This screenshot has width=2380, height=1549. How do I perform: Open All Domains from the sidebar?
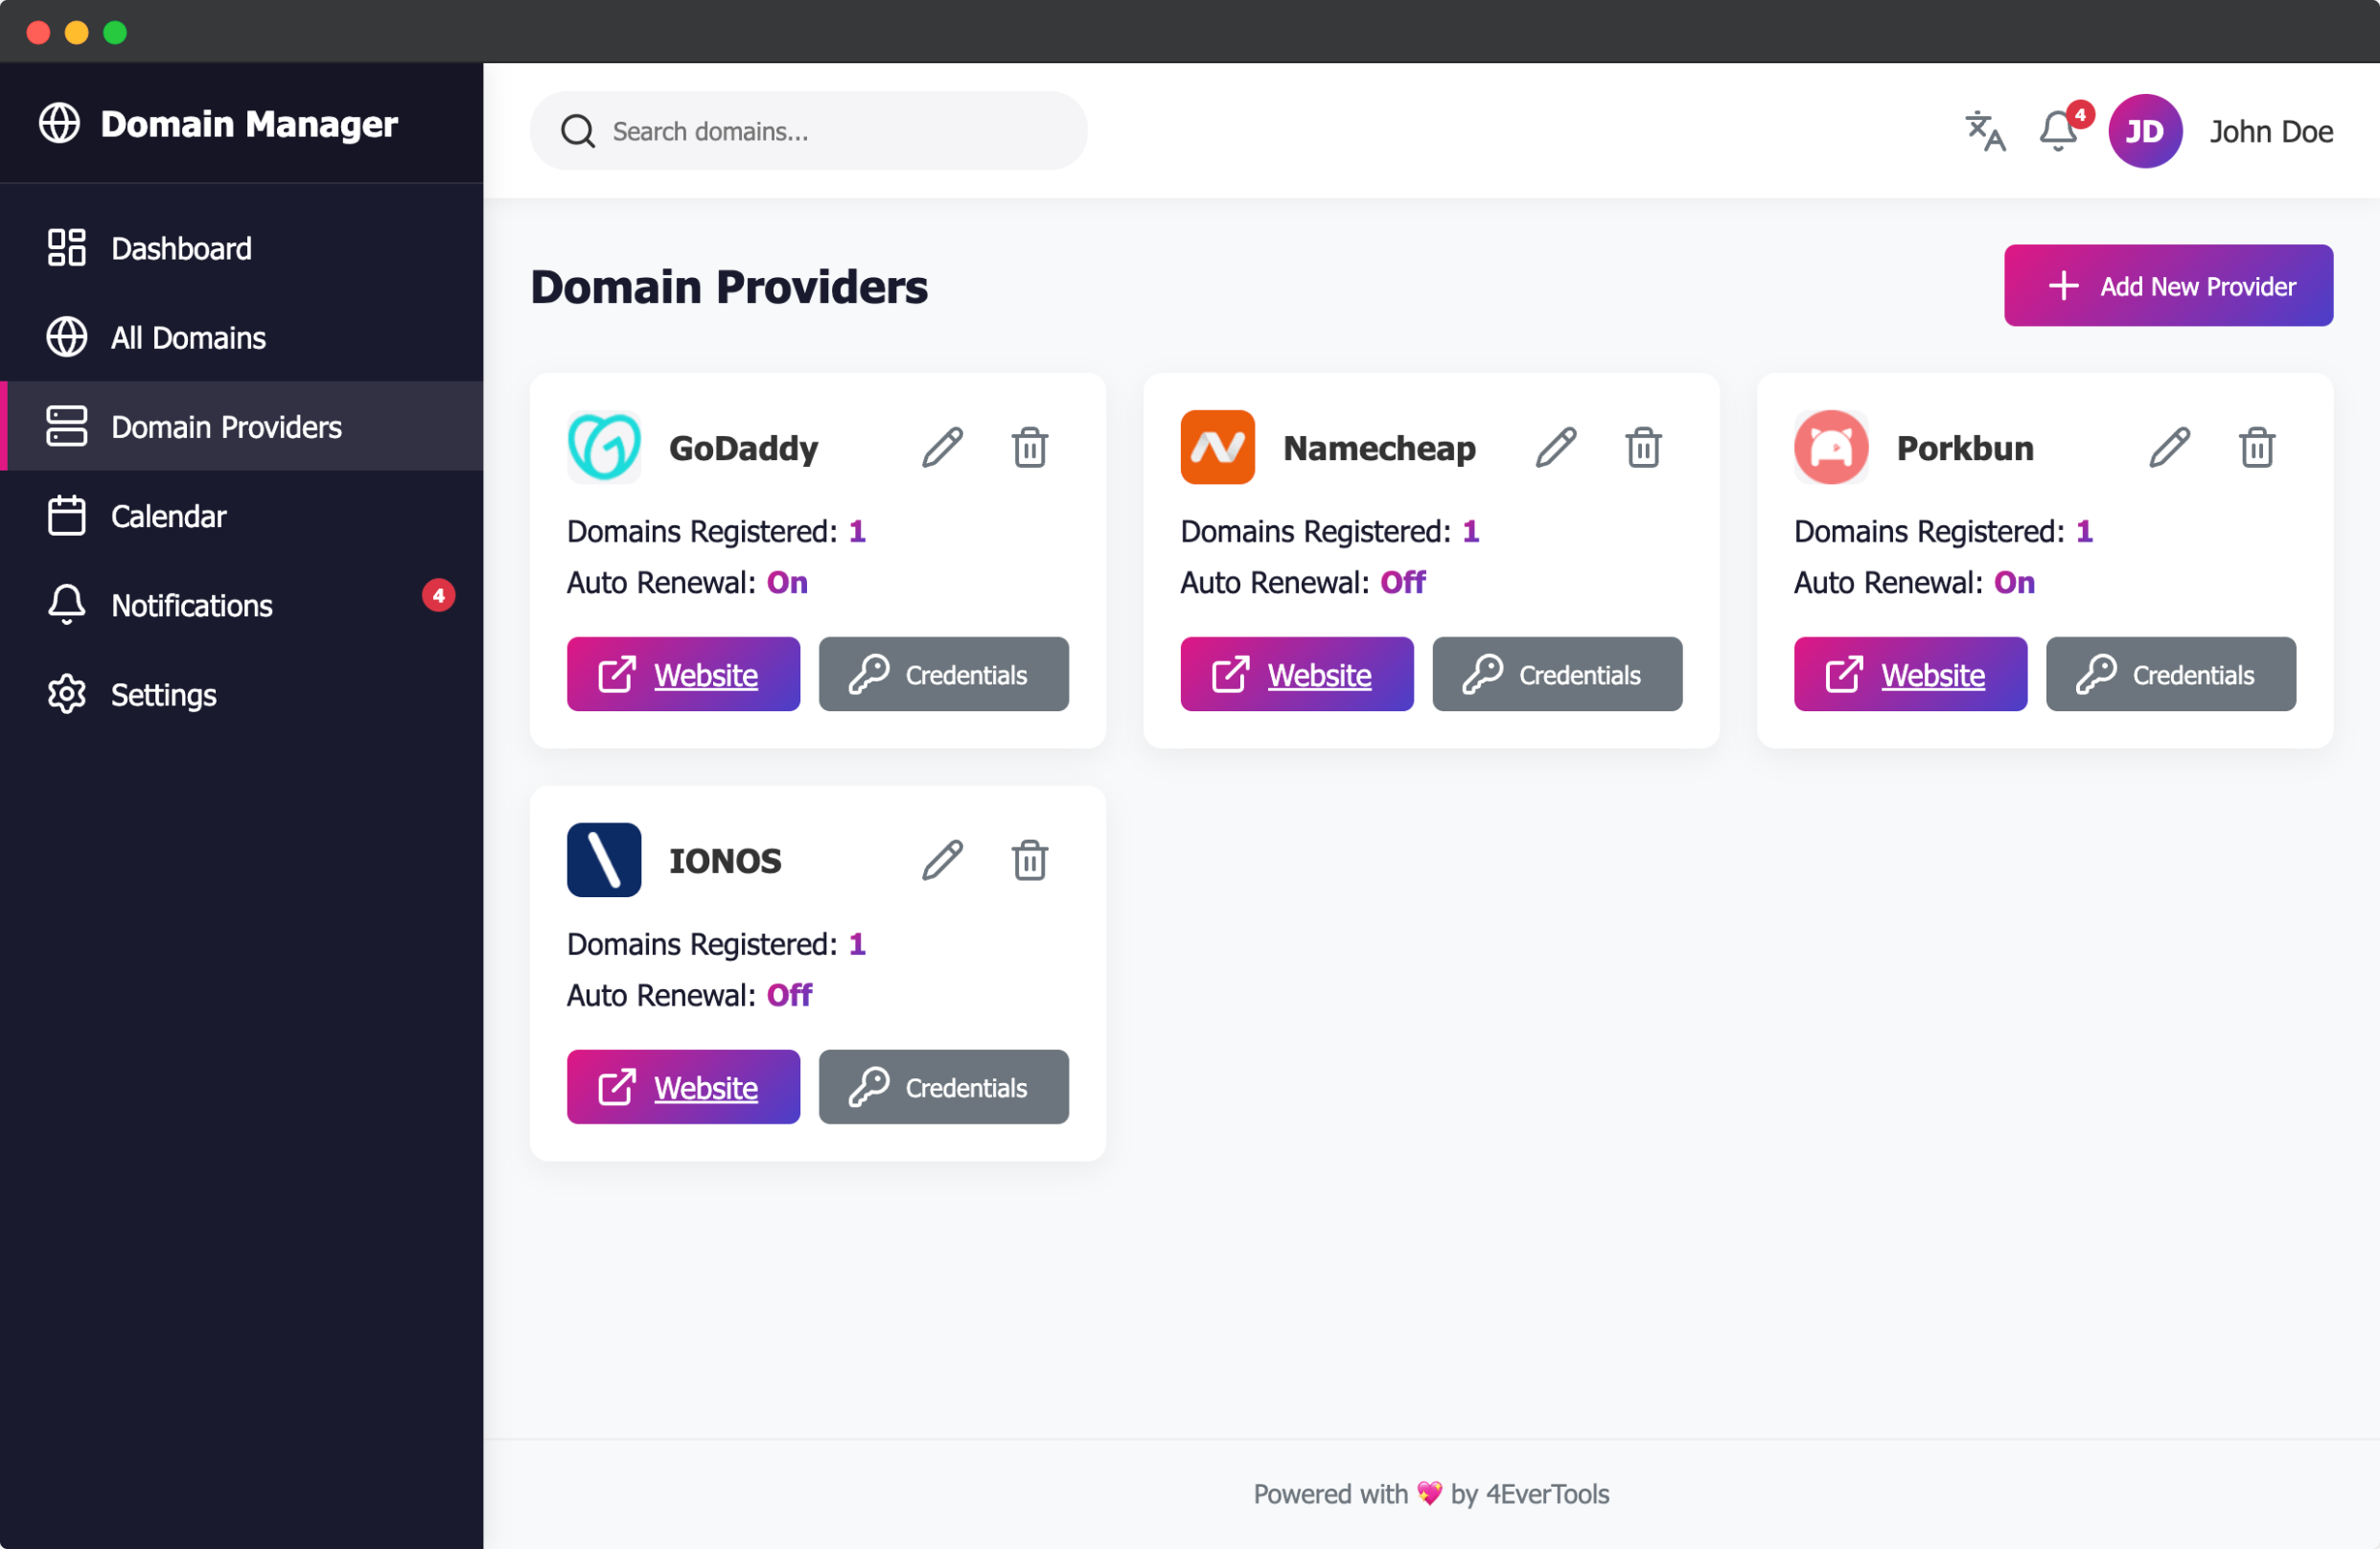click(186, 337)
